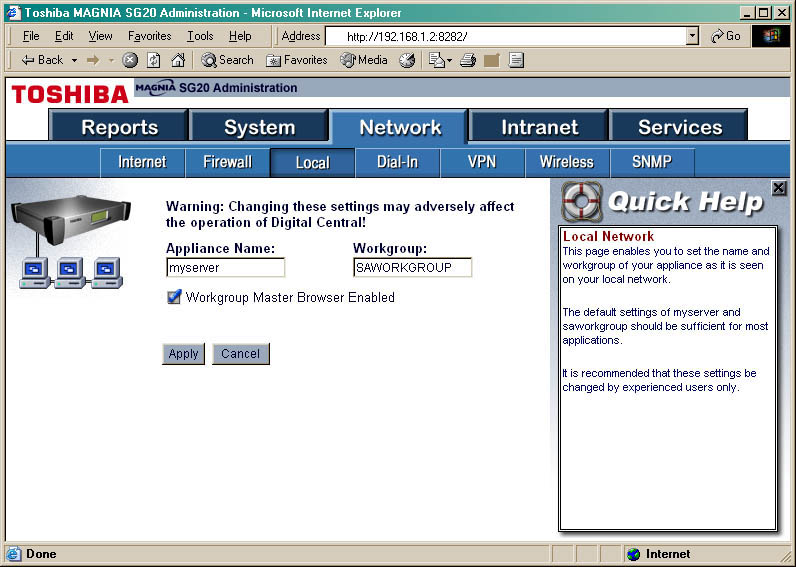
Task: Open the Dial-In sub-tab
Action: [397, 162]
